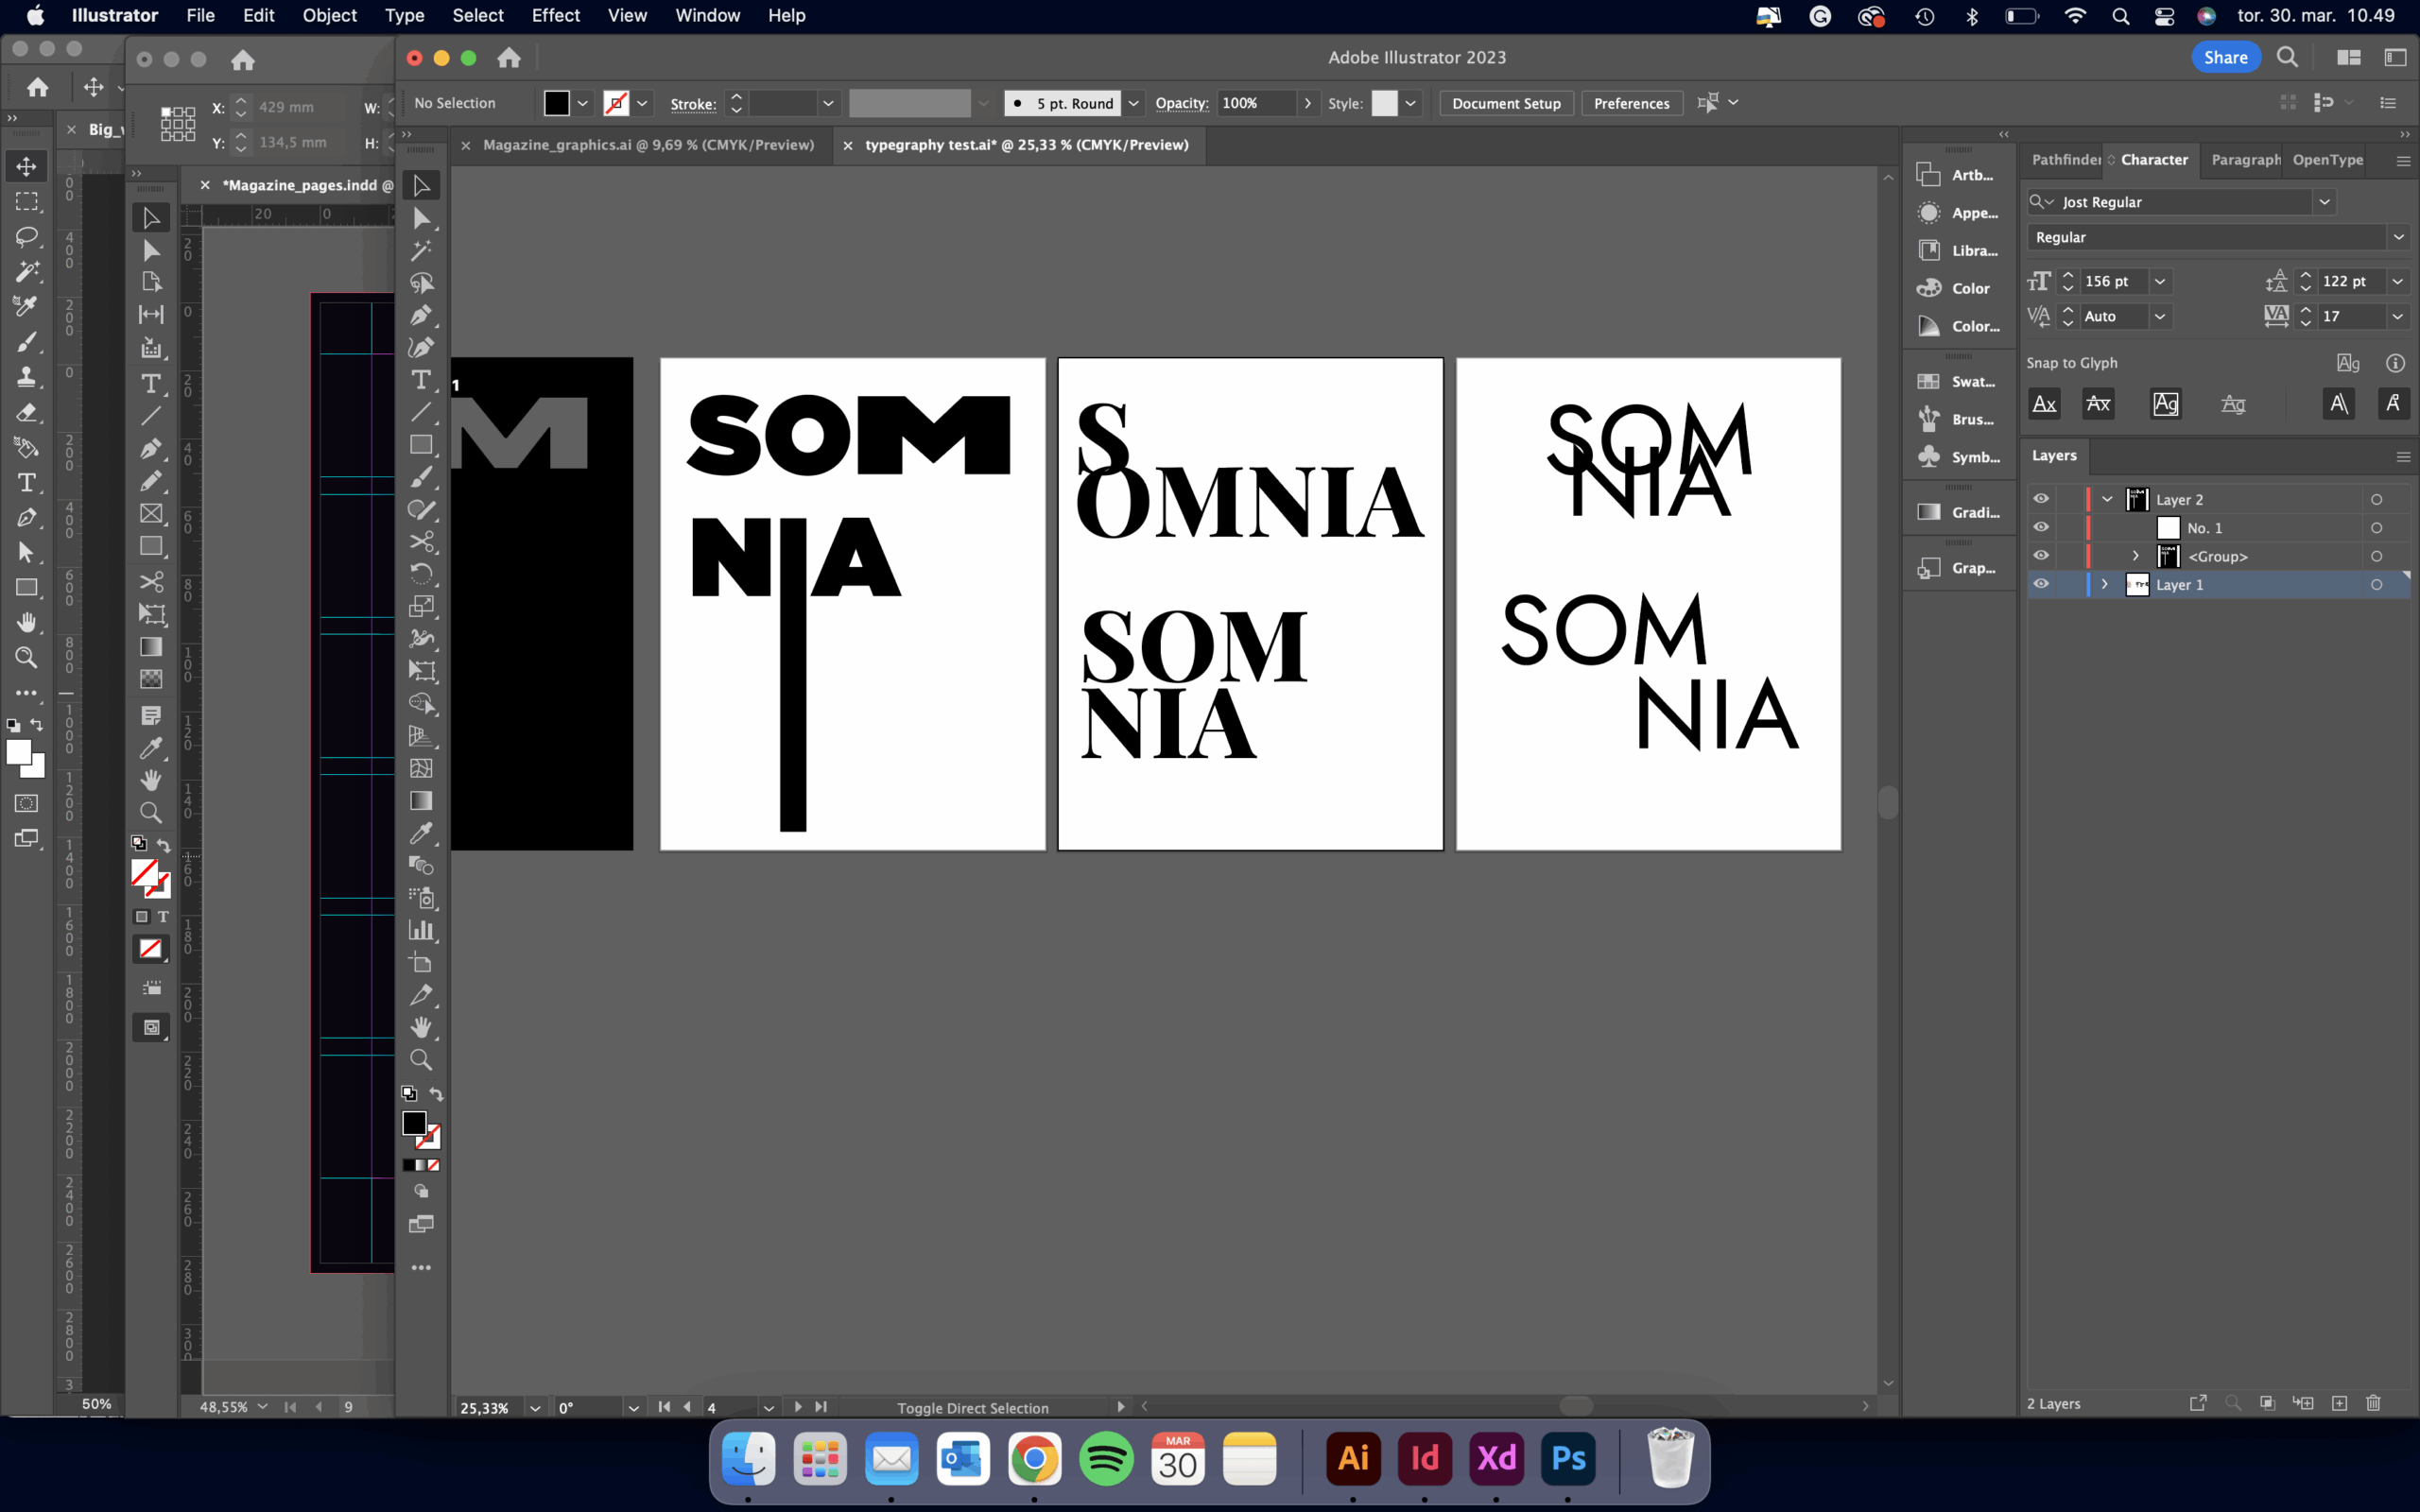2420x1512 pixels.
Task: Switch to Magazine_graphics.ai document tab
Action: (x=648, y=145)
